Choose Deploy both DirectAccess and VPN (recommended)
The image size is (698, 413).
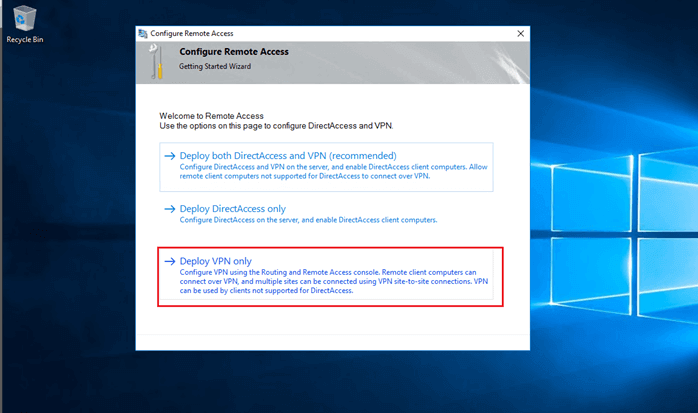326,167
